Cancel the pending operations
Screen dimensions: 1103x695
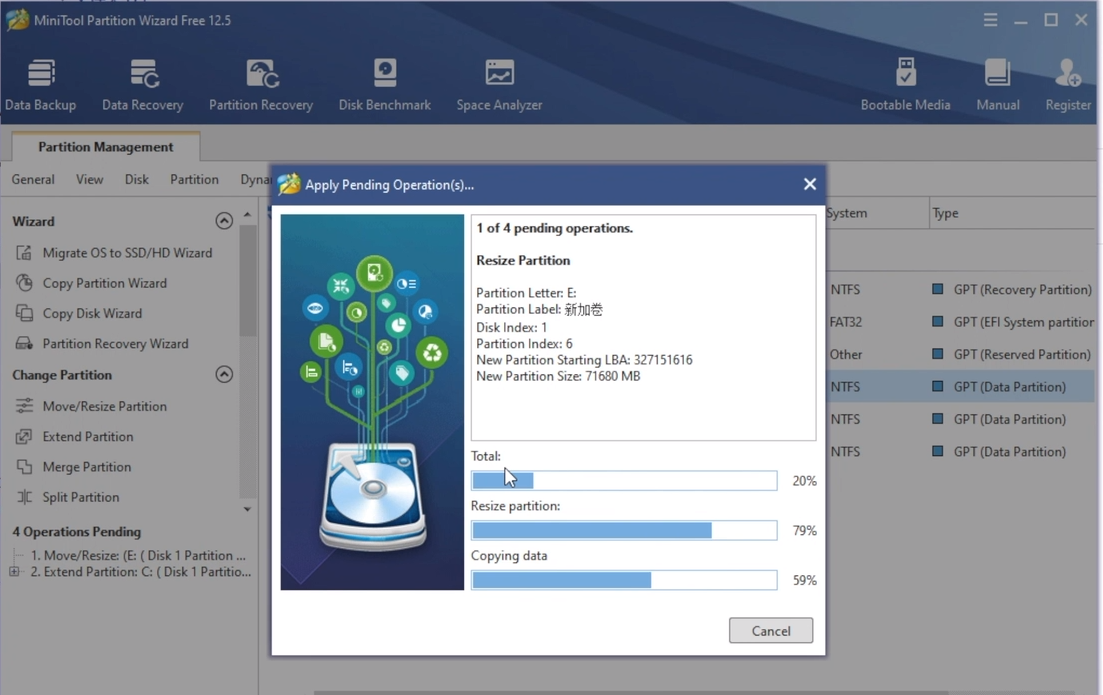[x=771, y=630]
